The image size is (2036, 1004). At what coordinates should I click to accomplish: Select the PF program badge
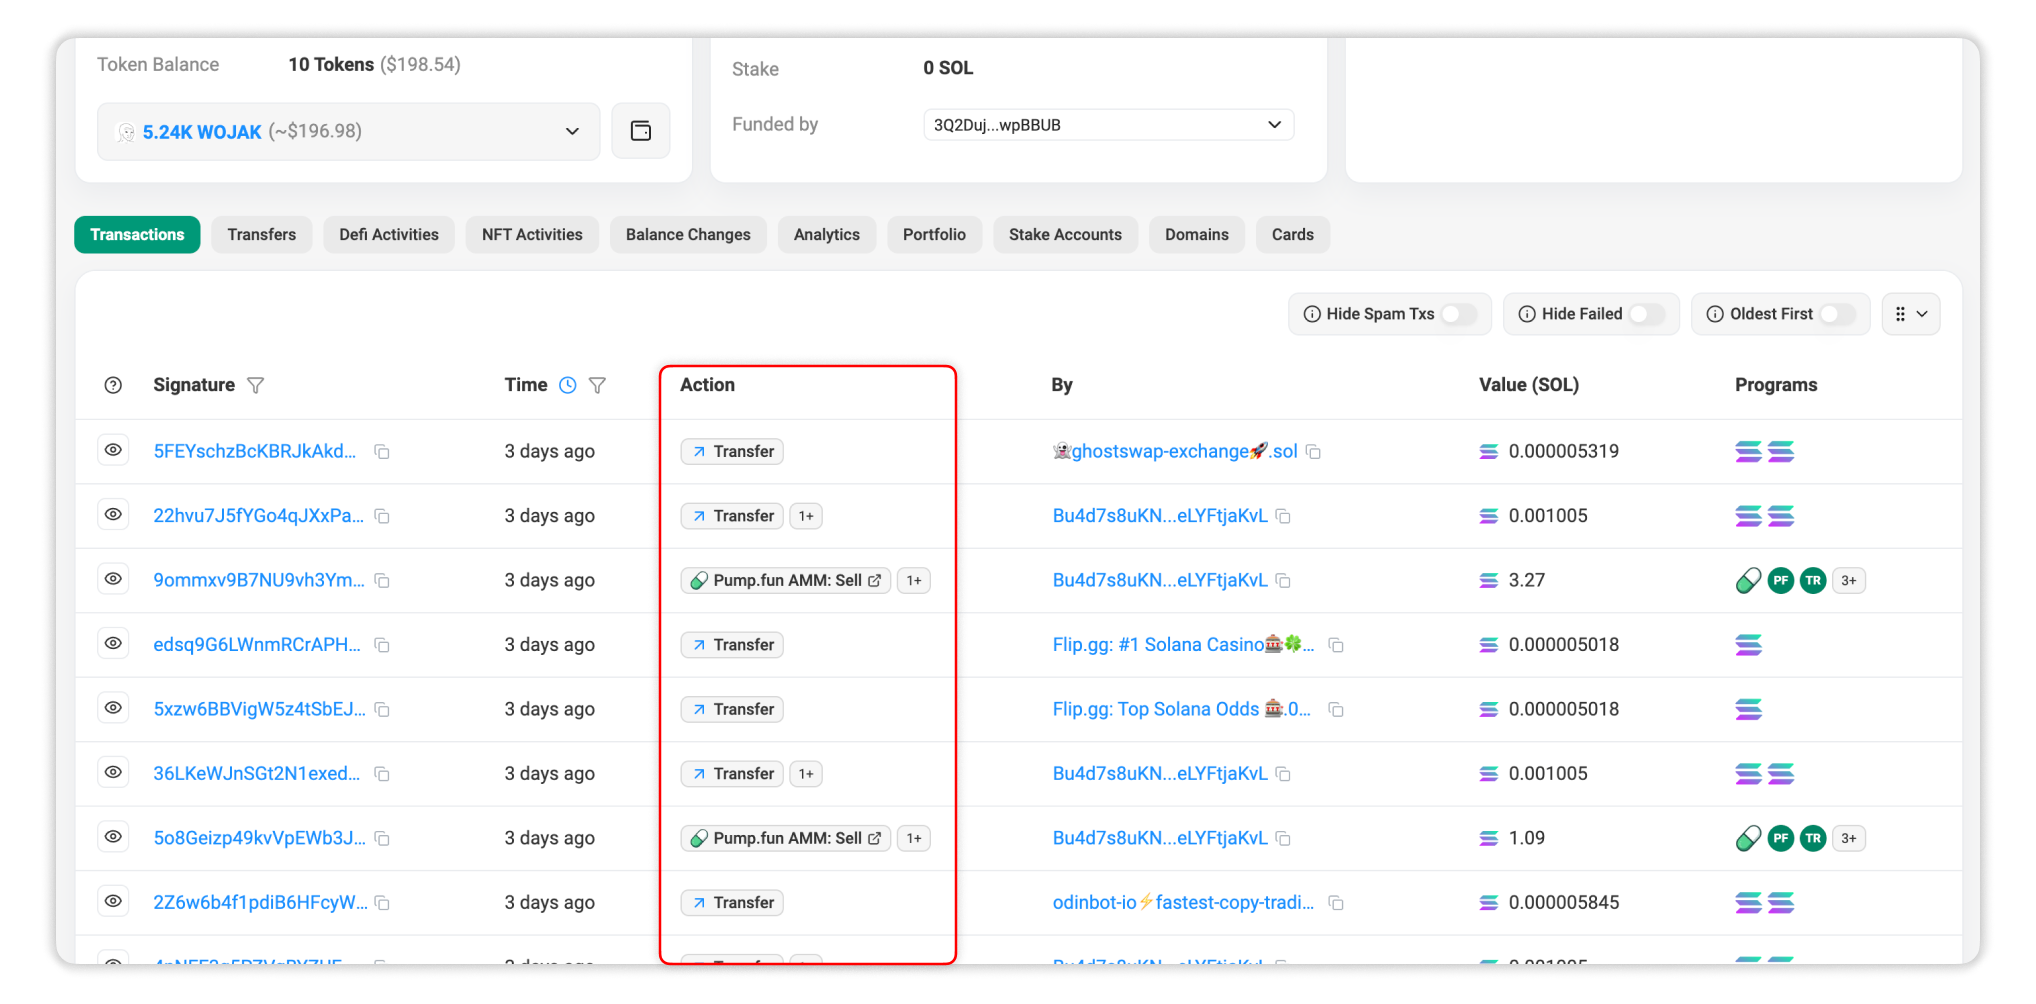[x=1780, y=580]
